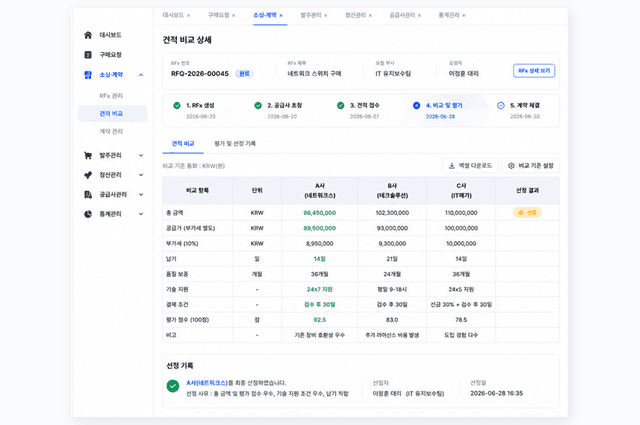Open the 평가 및 선정 기록 sub-tab
The width and height of the screenshot is (640, 425).
click(235, 144)
